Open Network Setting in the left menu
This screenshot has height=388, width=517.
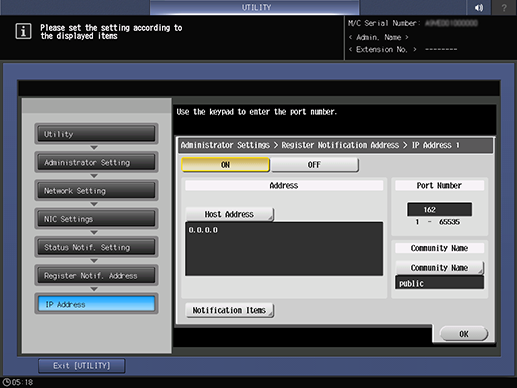[x=96, y=191]
